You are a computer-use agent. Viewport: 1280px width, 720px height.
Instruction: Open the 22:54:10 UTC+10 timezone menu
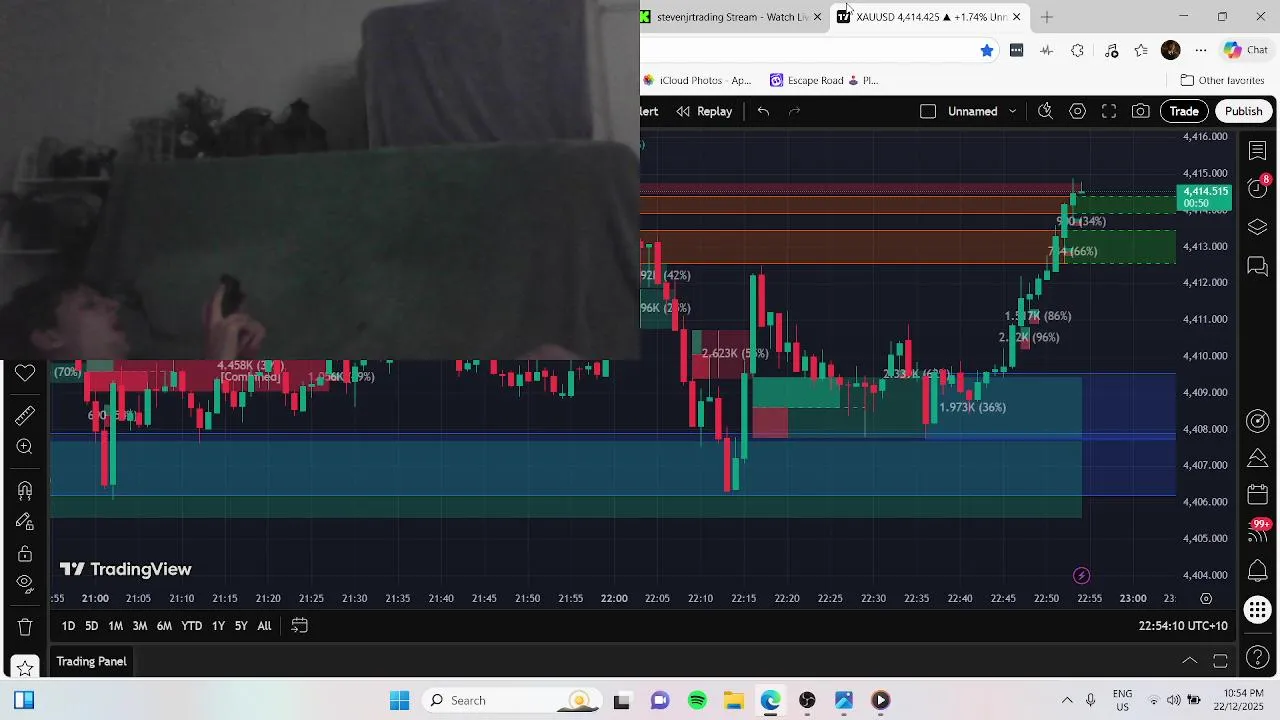point(1183,626)
